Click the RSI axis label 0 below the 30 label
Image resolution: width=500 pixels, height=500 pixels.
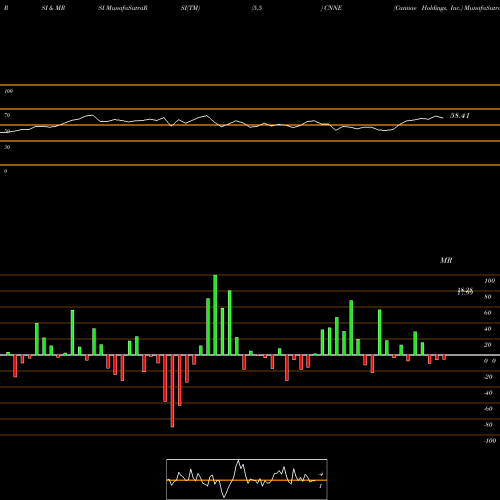[x=5, y=171]
